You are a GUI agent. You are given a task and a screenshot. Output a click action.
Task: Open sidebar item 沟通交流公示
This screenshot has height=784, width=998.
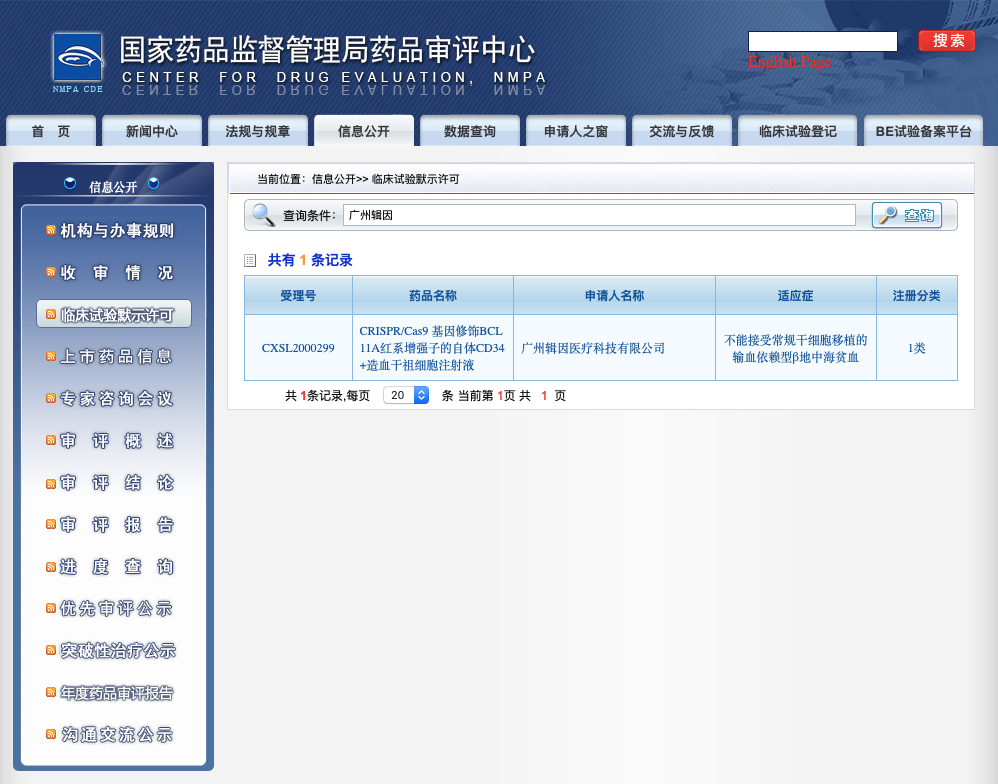117,734
